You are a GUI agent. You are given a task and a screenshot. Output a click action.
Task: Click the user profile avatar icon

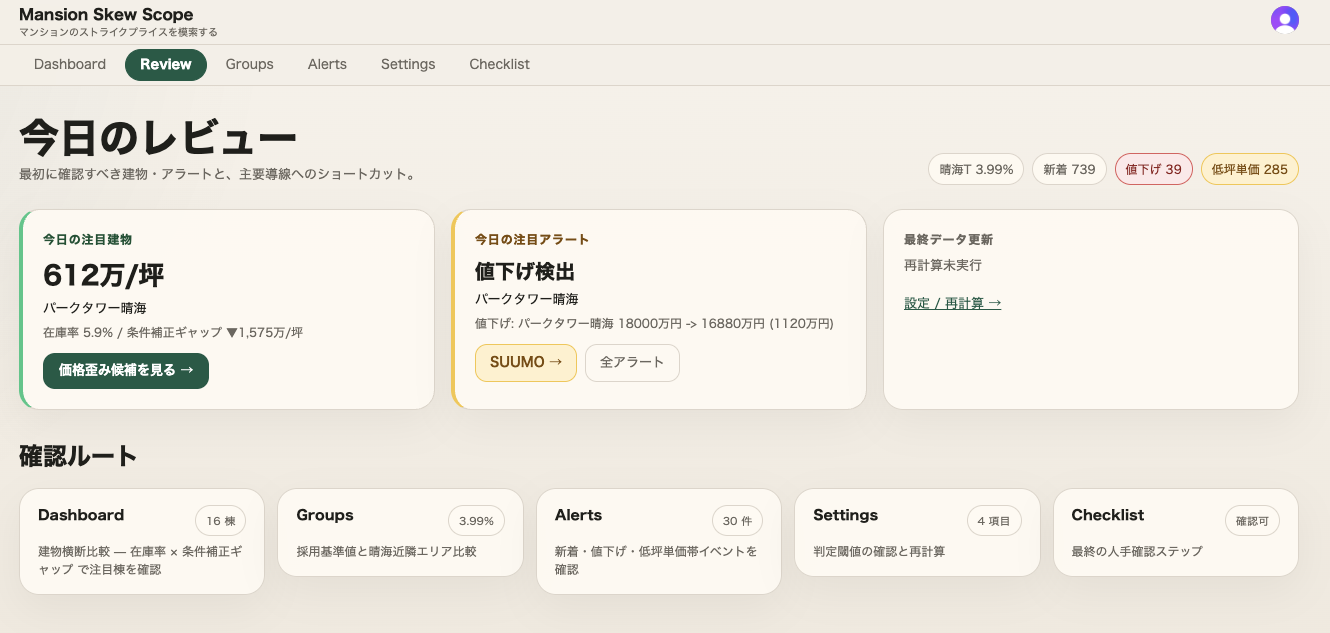tap(1284, 20)
